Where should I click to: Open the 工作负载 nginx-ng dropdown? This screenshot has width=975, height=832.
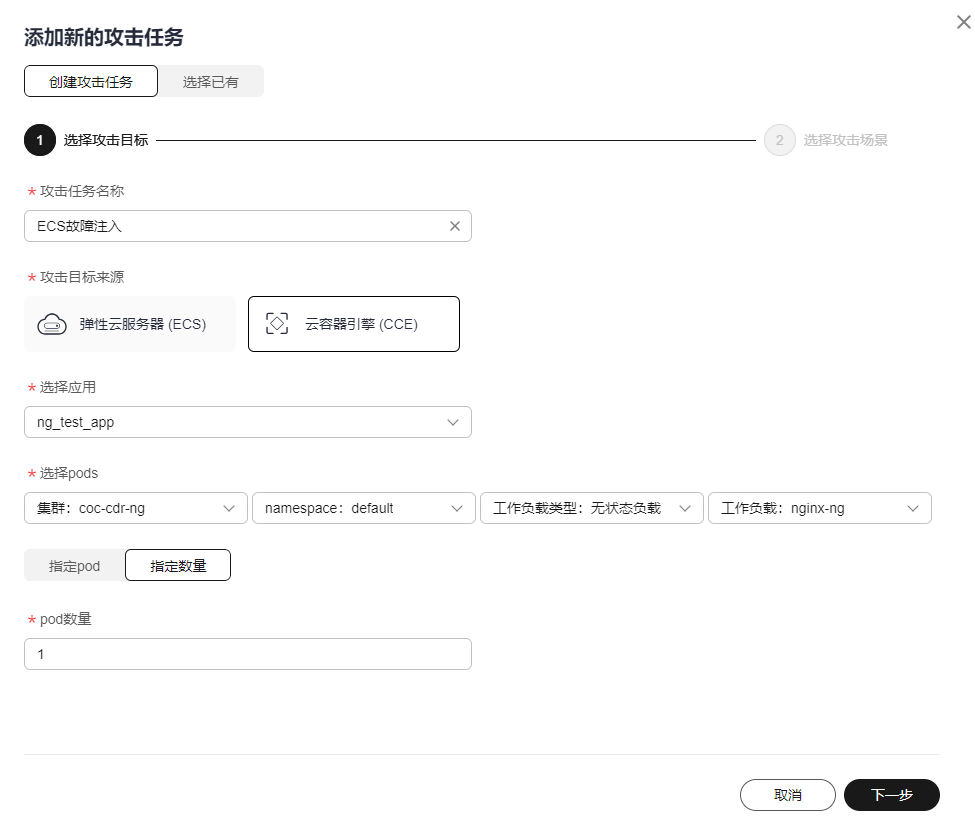[820, 508]
